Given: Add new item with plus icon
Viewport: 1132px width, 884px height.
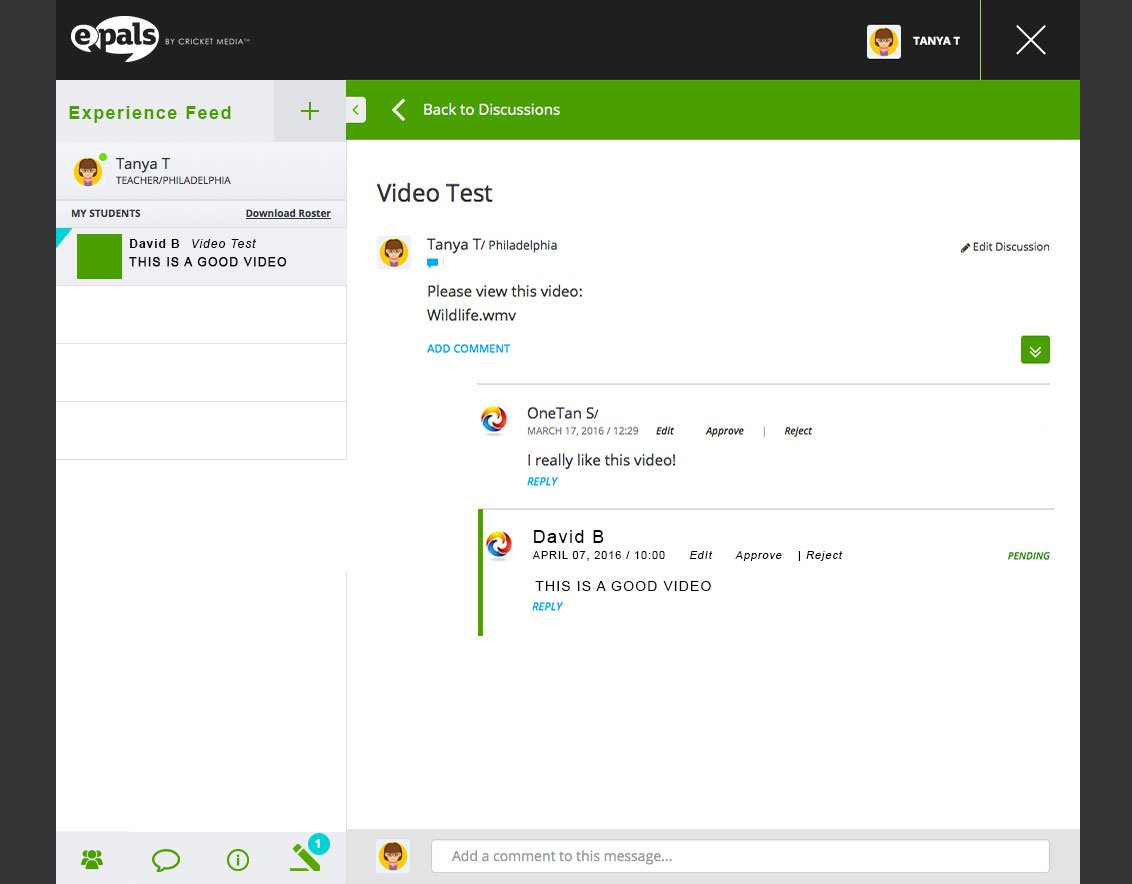Looking at the screenshot, I should pos(310,111).
